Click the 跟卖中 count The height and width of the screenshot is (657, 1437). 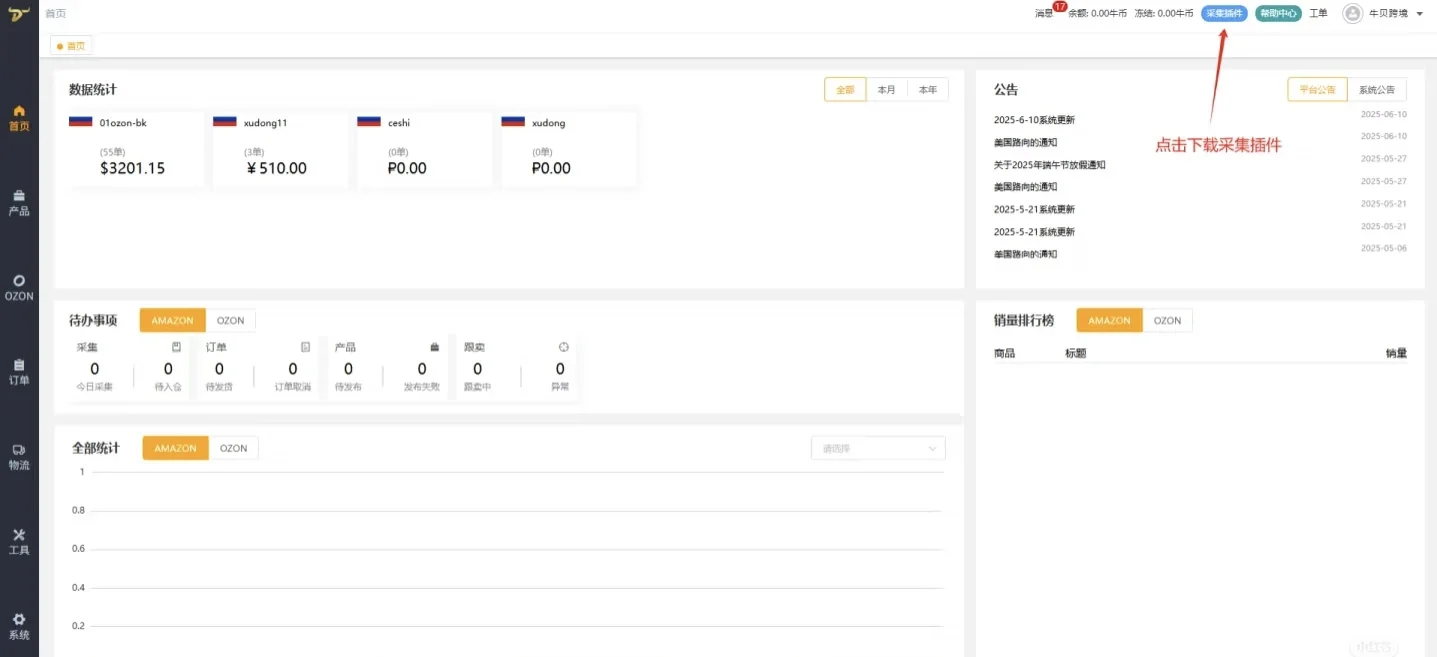click(x=477, y=369)
